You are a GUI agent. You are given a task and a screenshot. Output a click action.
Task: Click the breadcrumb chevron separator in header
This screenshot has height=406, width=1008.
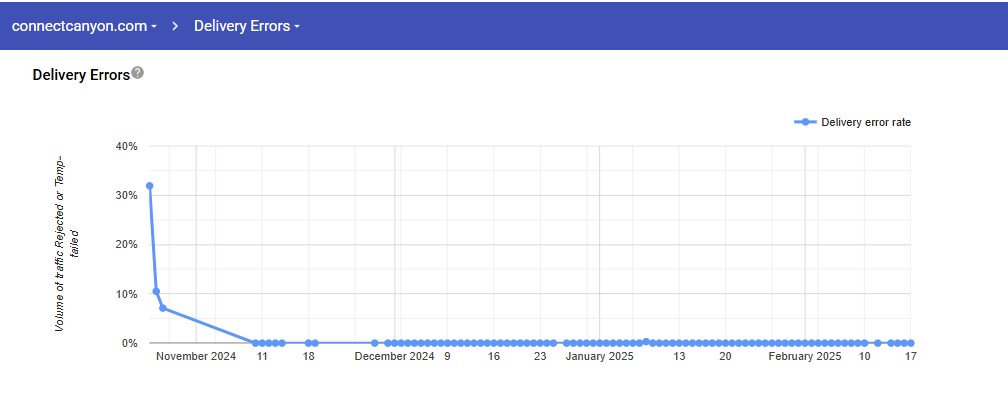pyautogui.click(x=175, y=26)
